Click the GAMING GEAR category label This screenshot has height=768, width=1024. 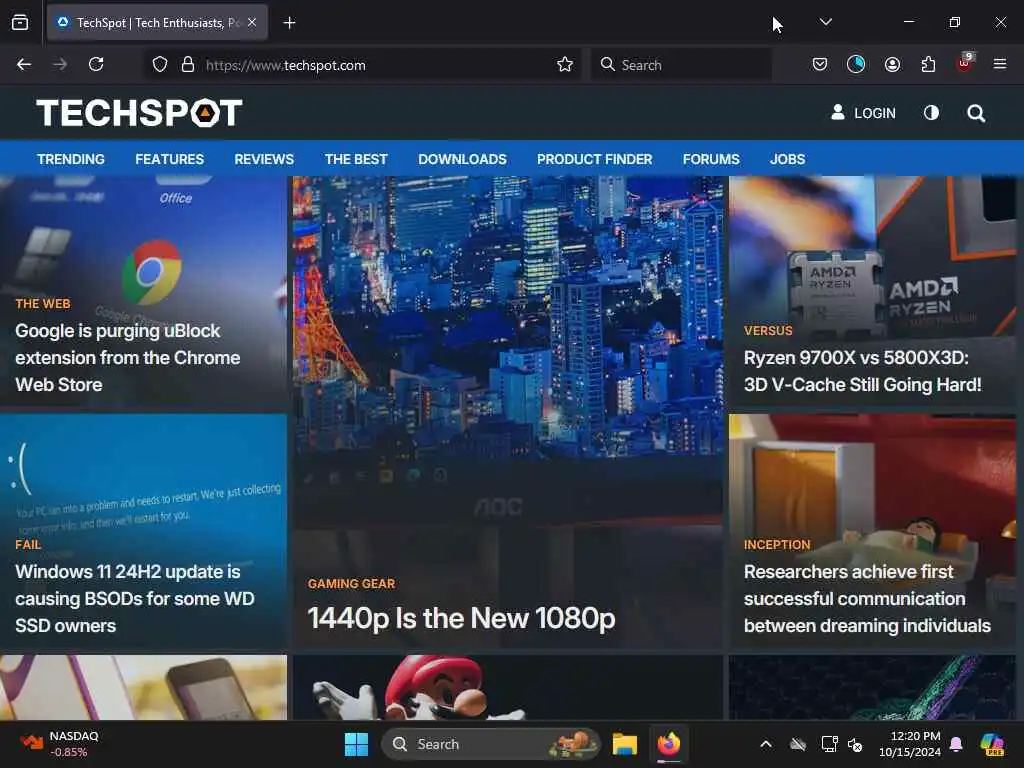(x=351, y=584)
